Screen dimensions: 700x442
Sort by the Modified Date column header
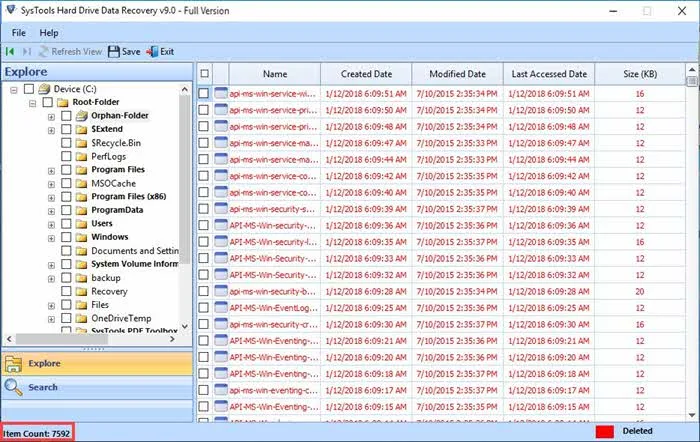[x=458, y=74]
